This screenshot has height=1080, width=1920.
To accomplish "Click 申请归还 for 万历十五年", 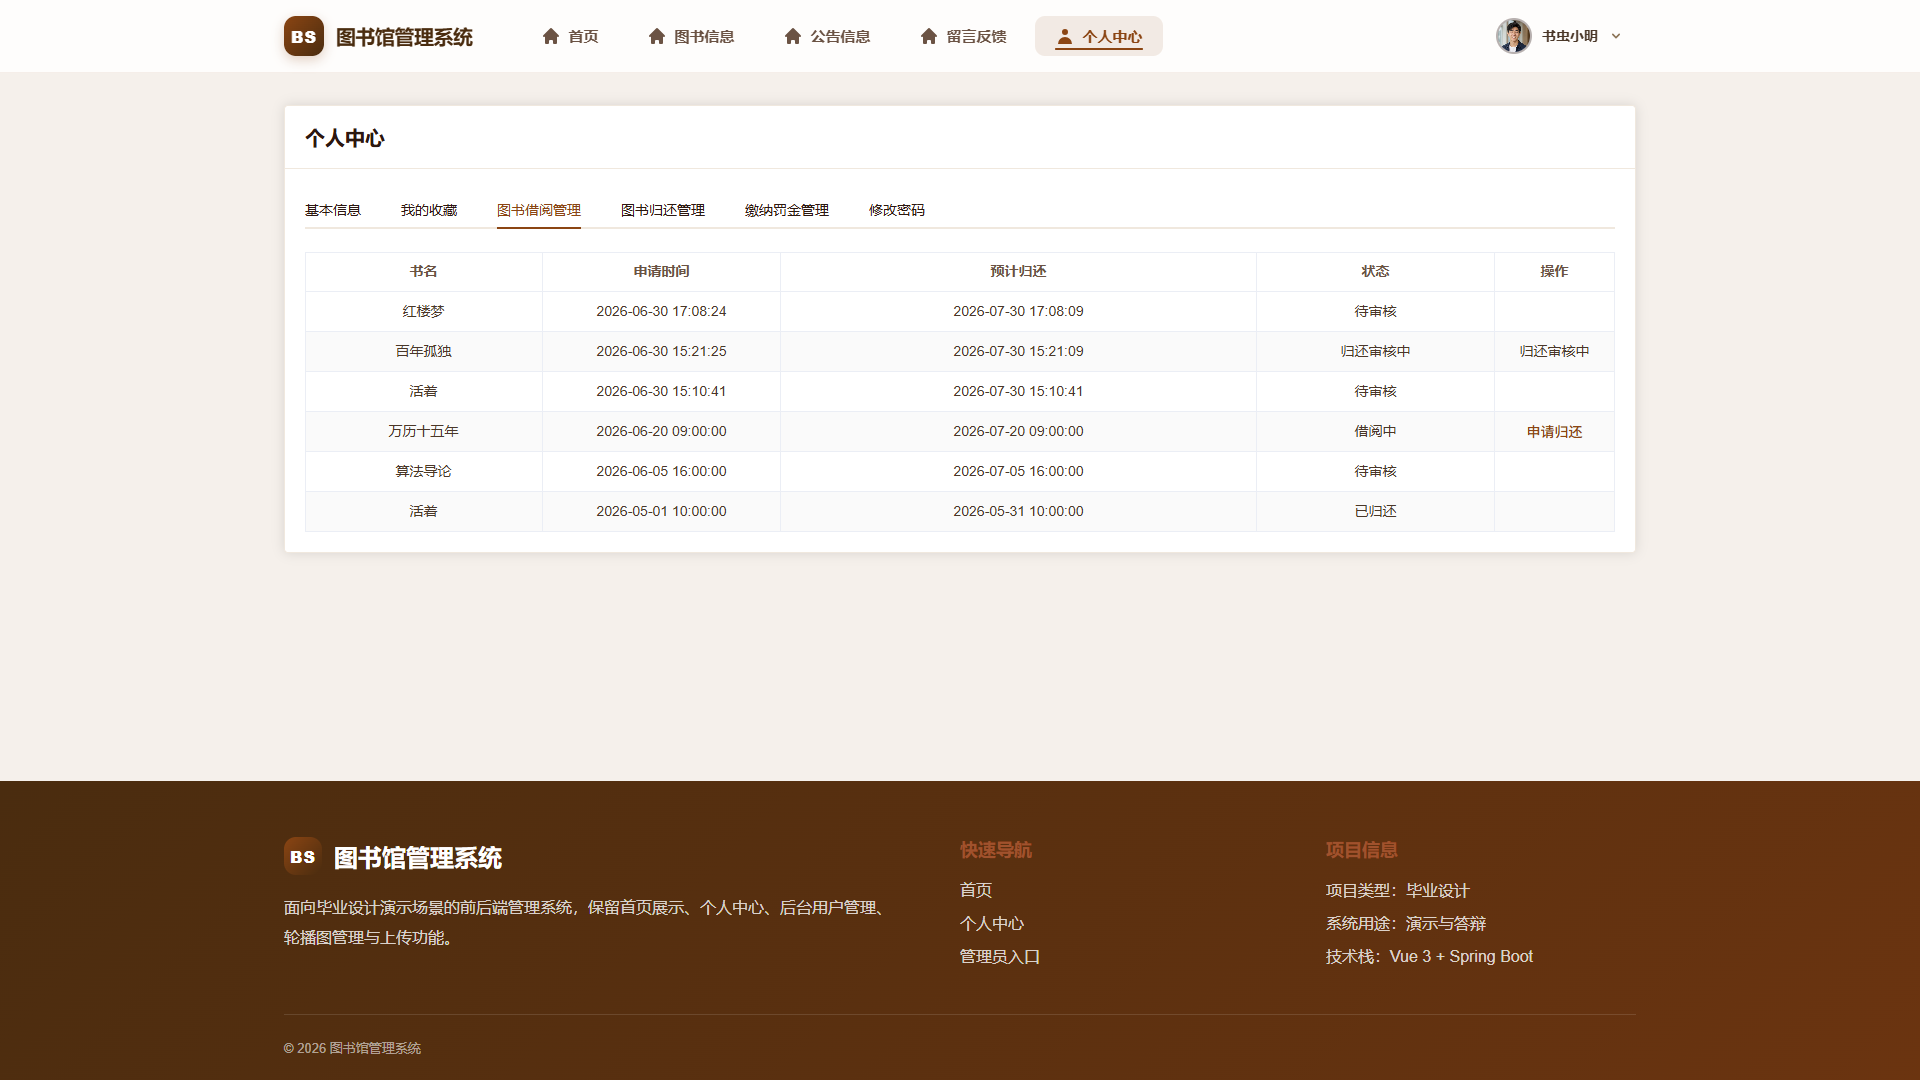I will tap(1554, 432).
